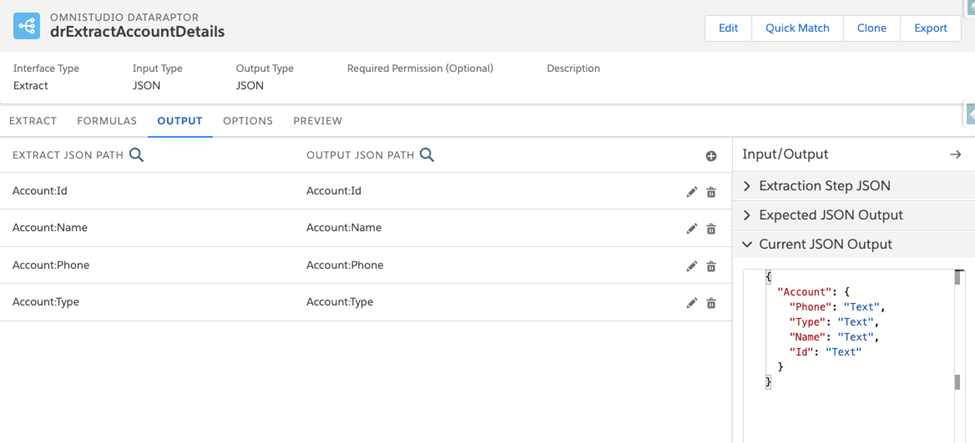The image size is (975, 443).
Task: Click the Account:Name output path cell
Action: coord(344,228)
